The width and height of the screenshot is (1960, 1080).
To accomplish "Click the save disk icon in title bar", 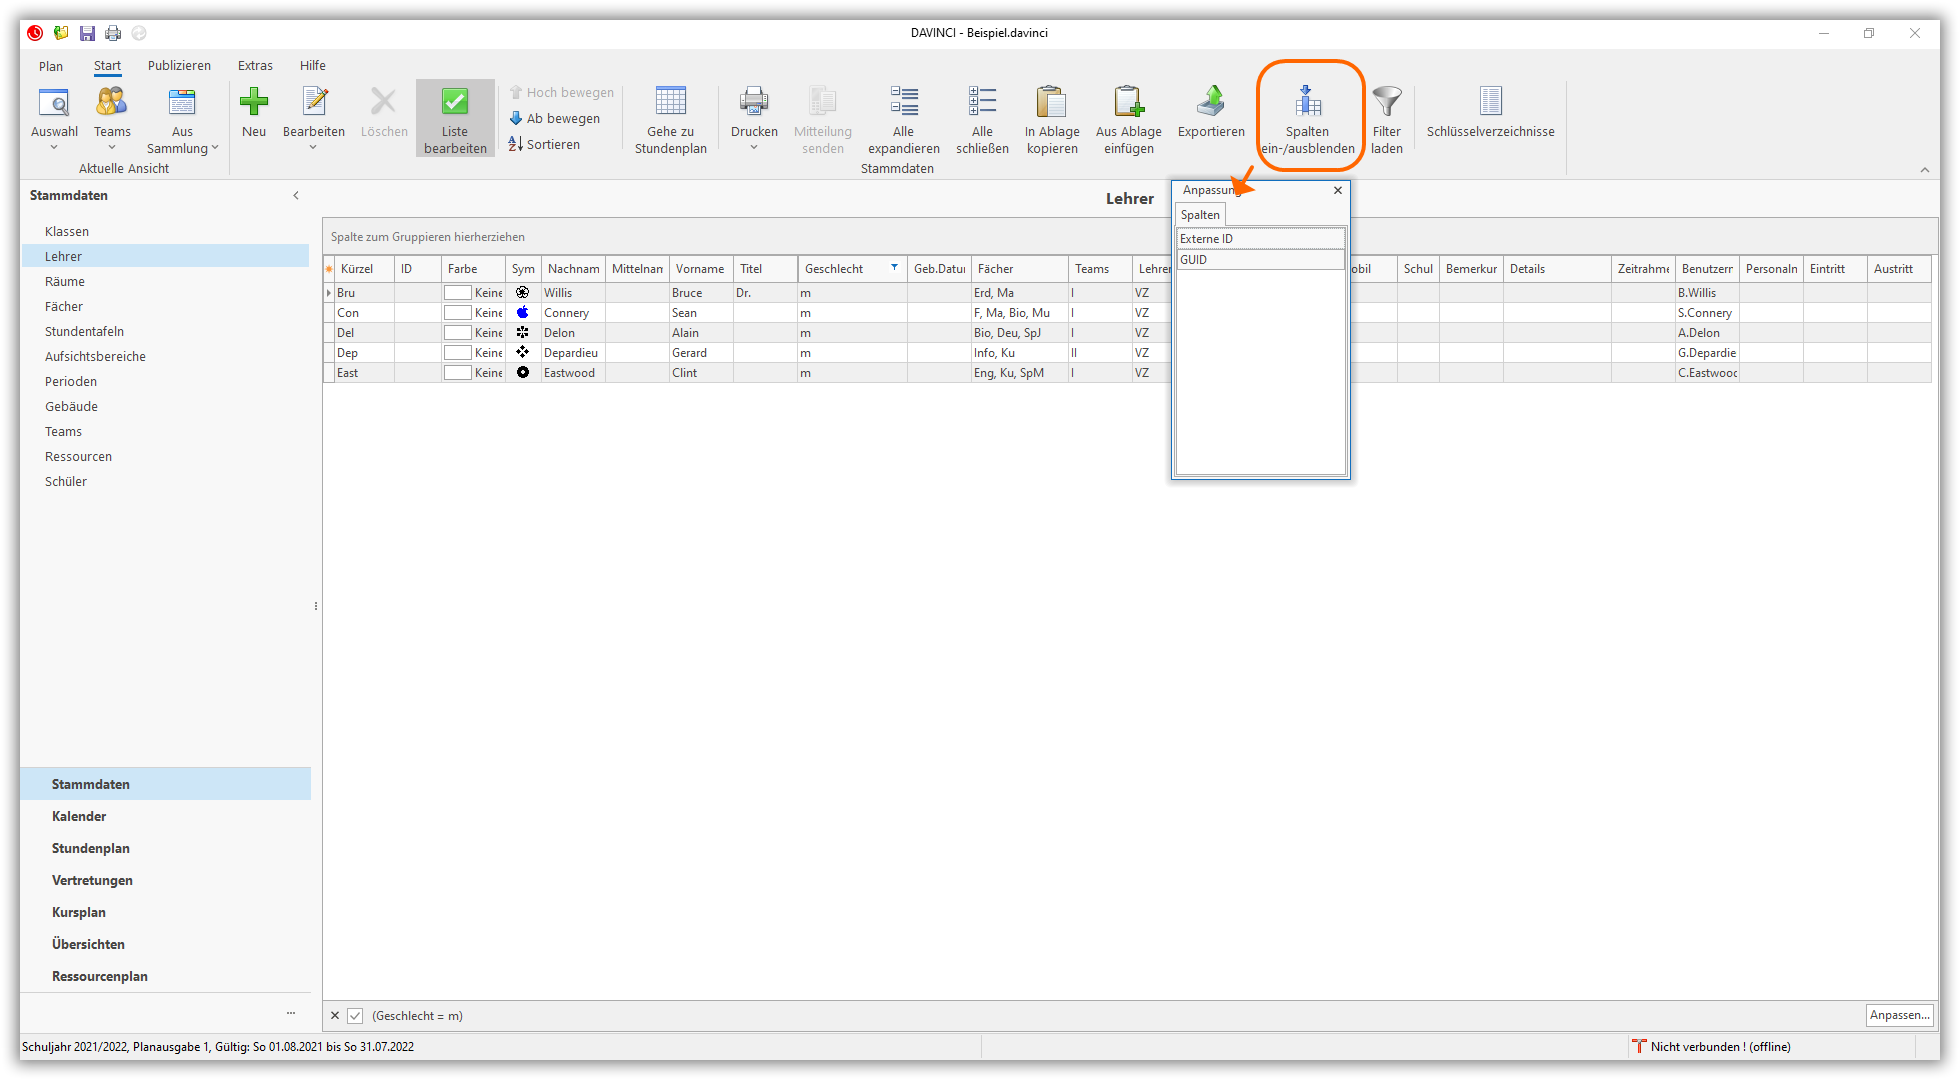I will [x=87, y=33].
